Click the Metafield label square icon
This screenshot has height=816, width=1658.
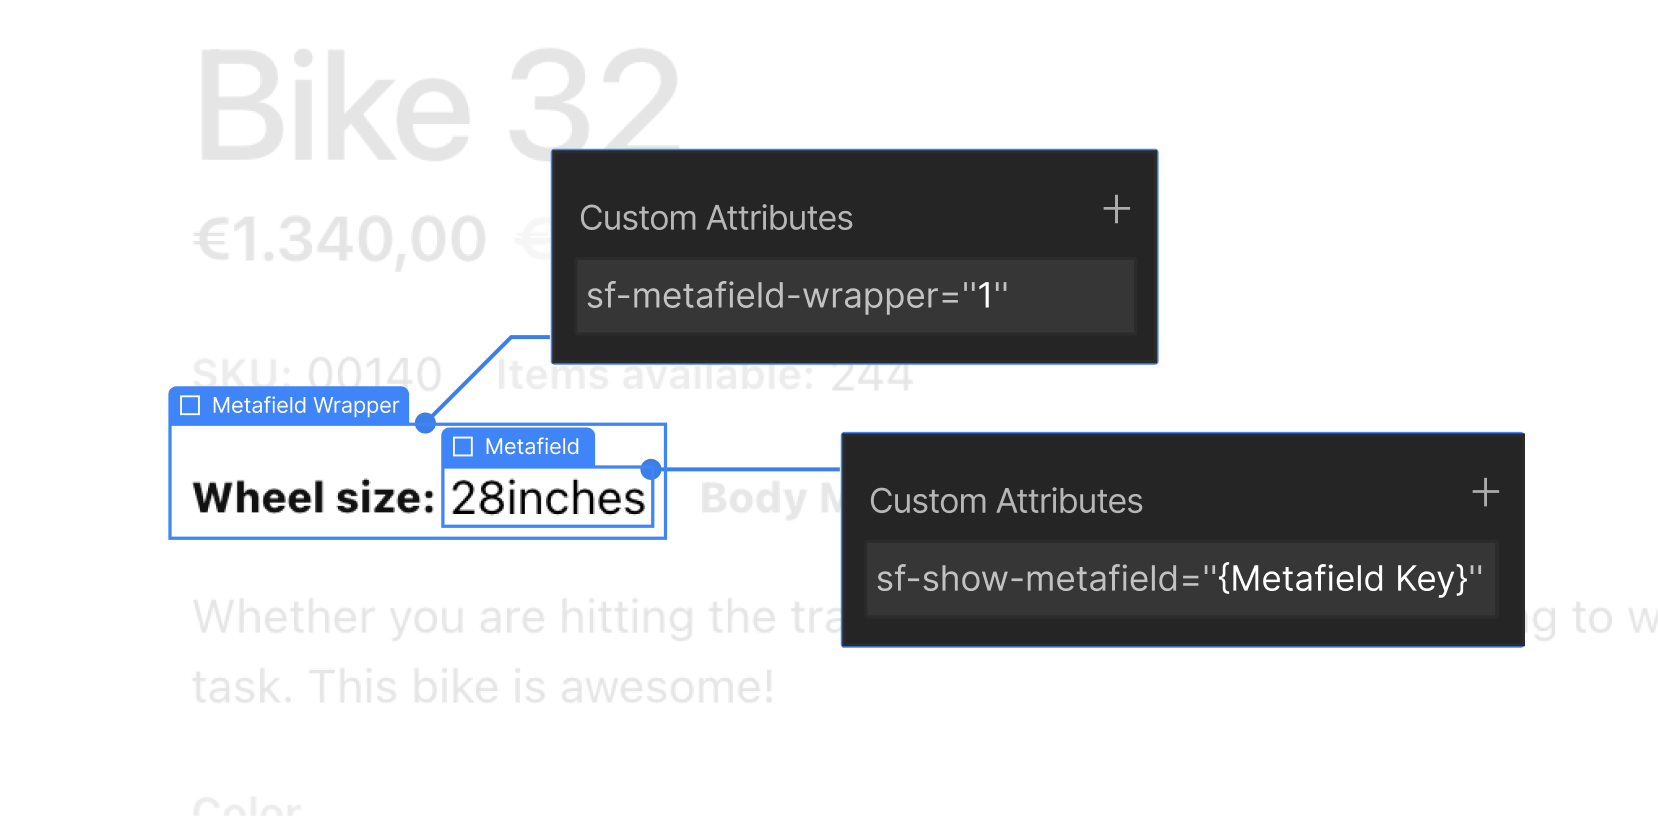click(463, 446)
